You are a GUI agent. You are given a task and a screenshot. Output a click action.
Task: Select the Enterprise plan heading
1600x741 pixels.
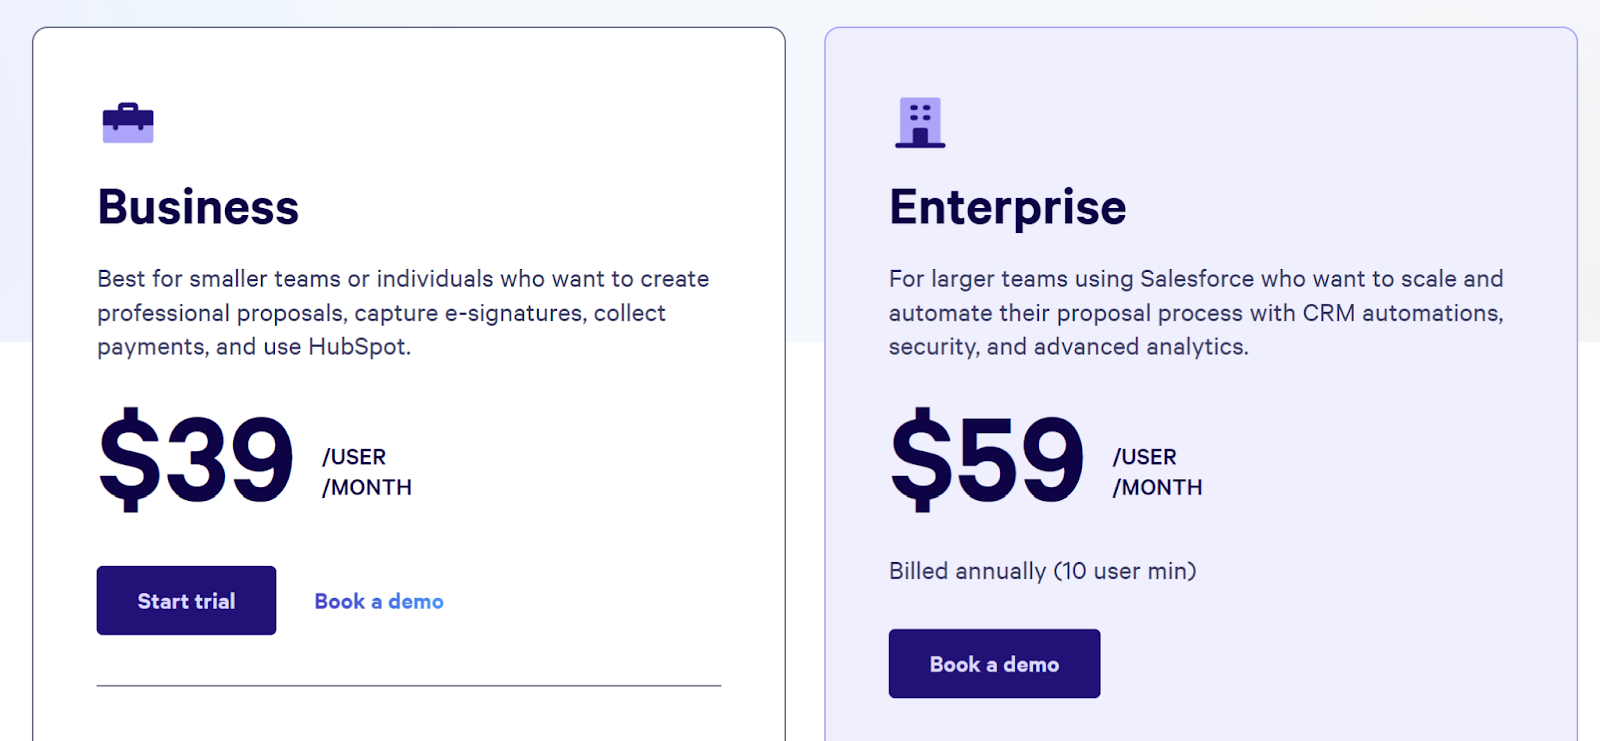(x=1007, y=207)
